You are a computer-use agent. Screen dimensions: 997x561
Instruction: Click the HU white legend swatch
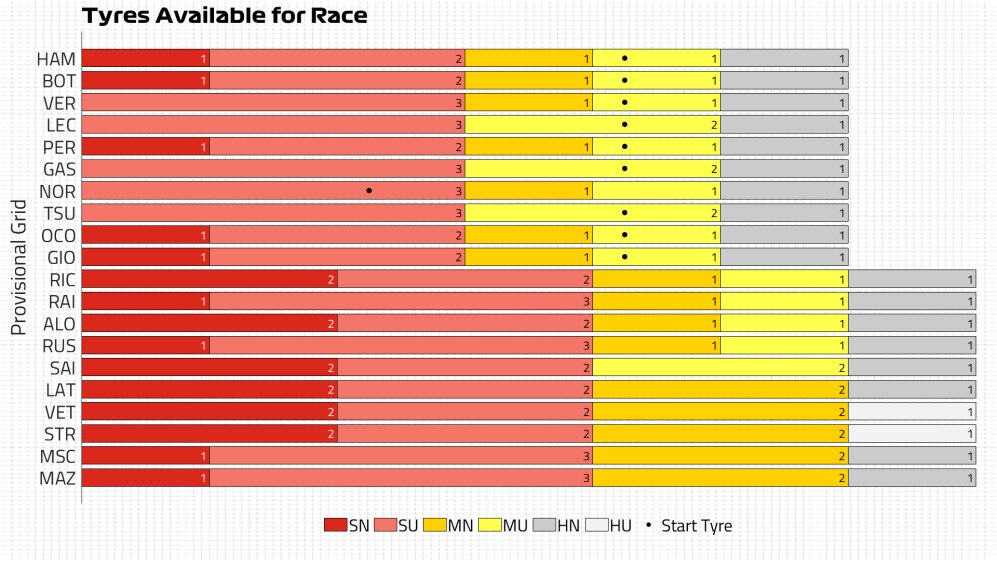[596, 526]
